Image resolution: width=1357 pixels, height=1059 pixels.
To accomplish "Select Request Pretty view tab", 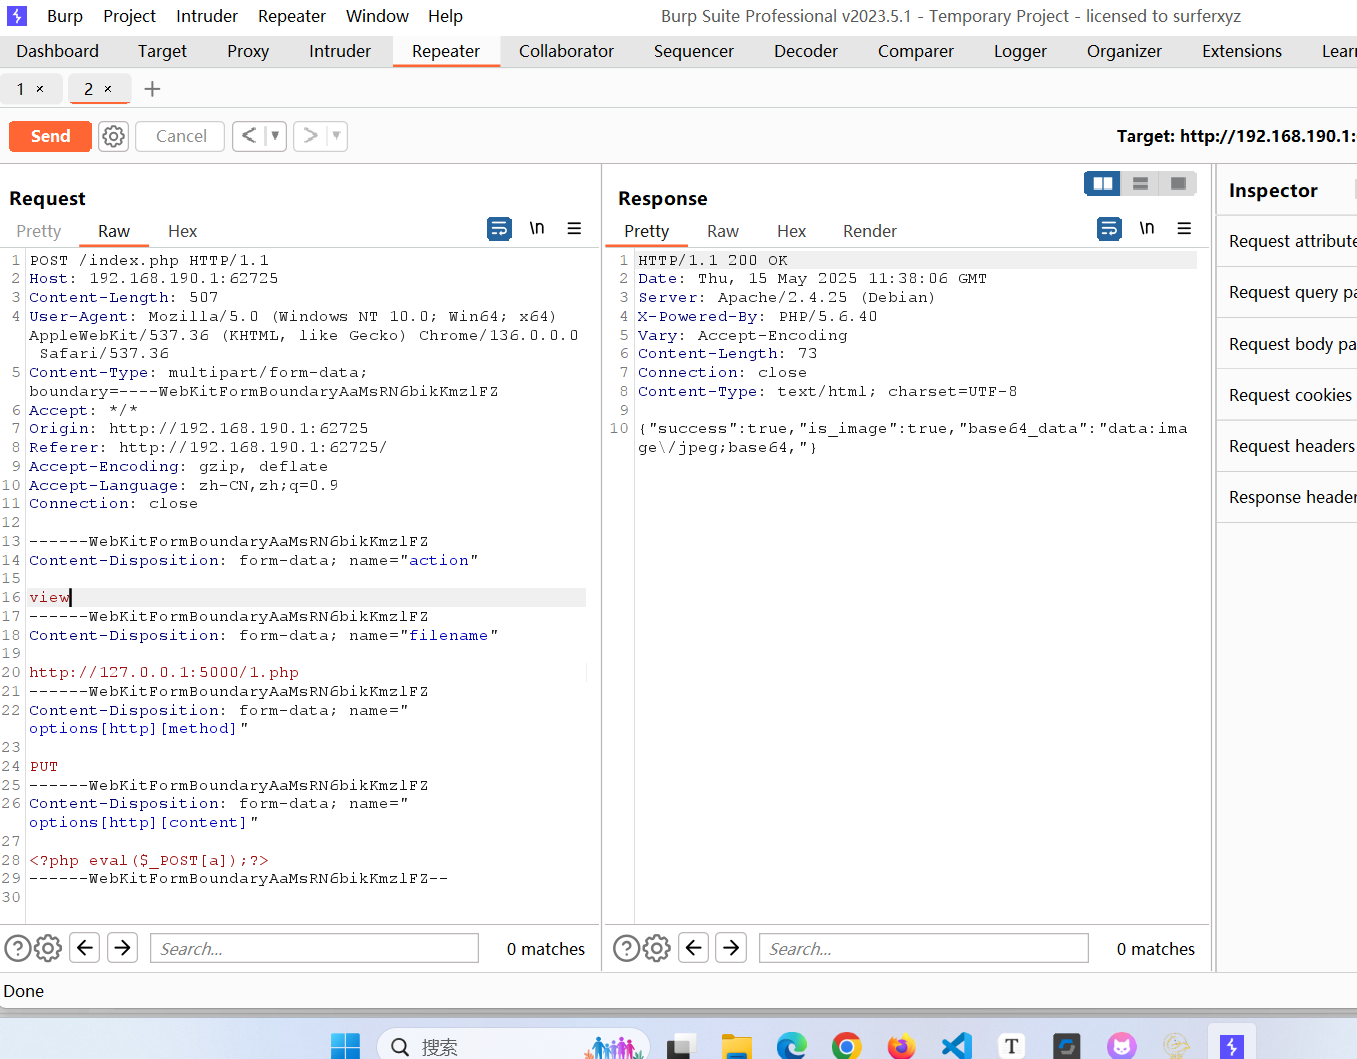I will tap(39, 231).
